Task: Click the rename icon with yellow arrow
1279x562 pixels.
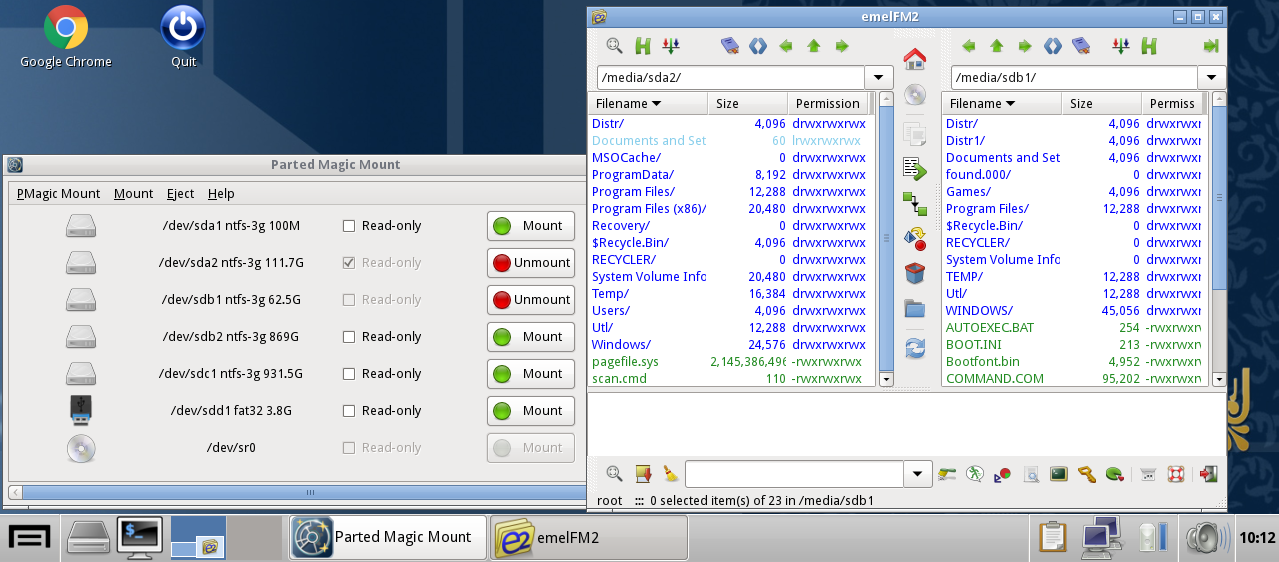Action: (914, 238)
